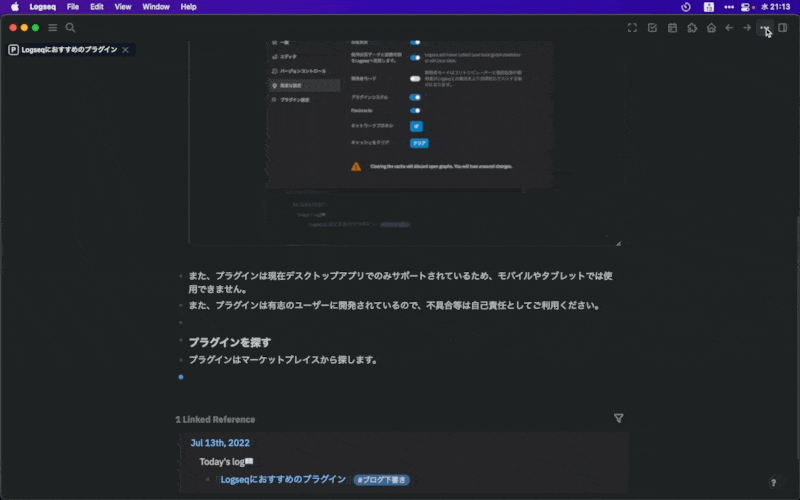Open the help question mark button

click(x=773, y=483)
